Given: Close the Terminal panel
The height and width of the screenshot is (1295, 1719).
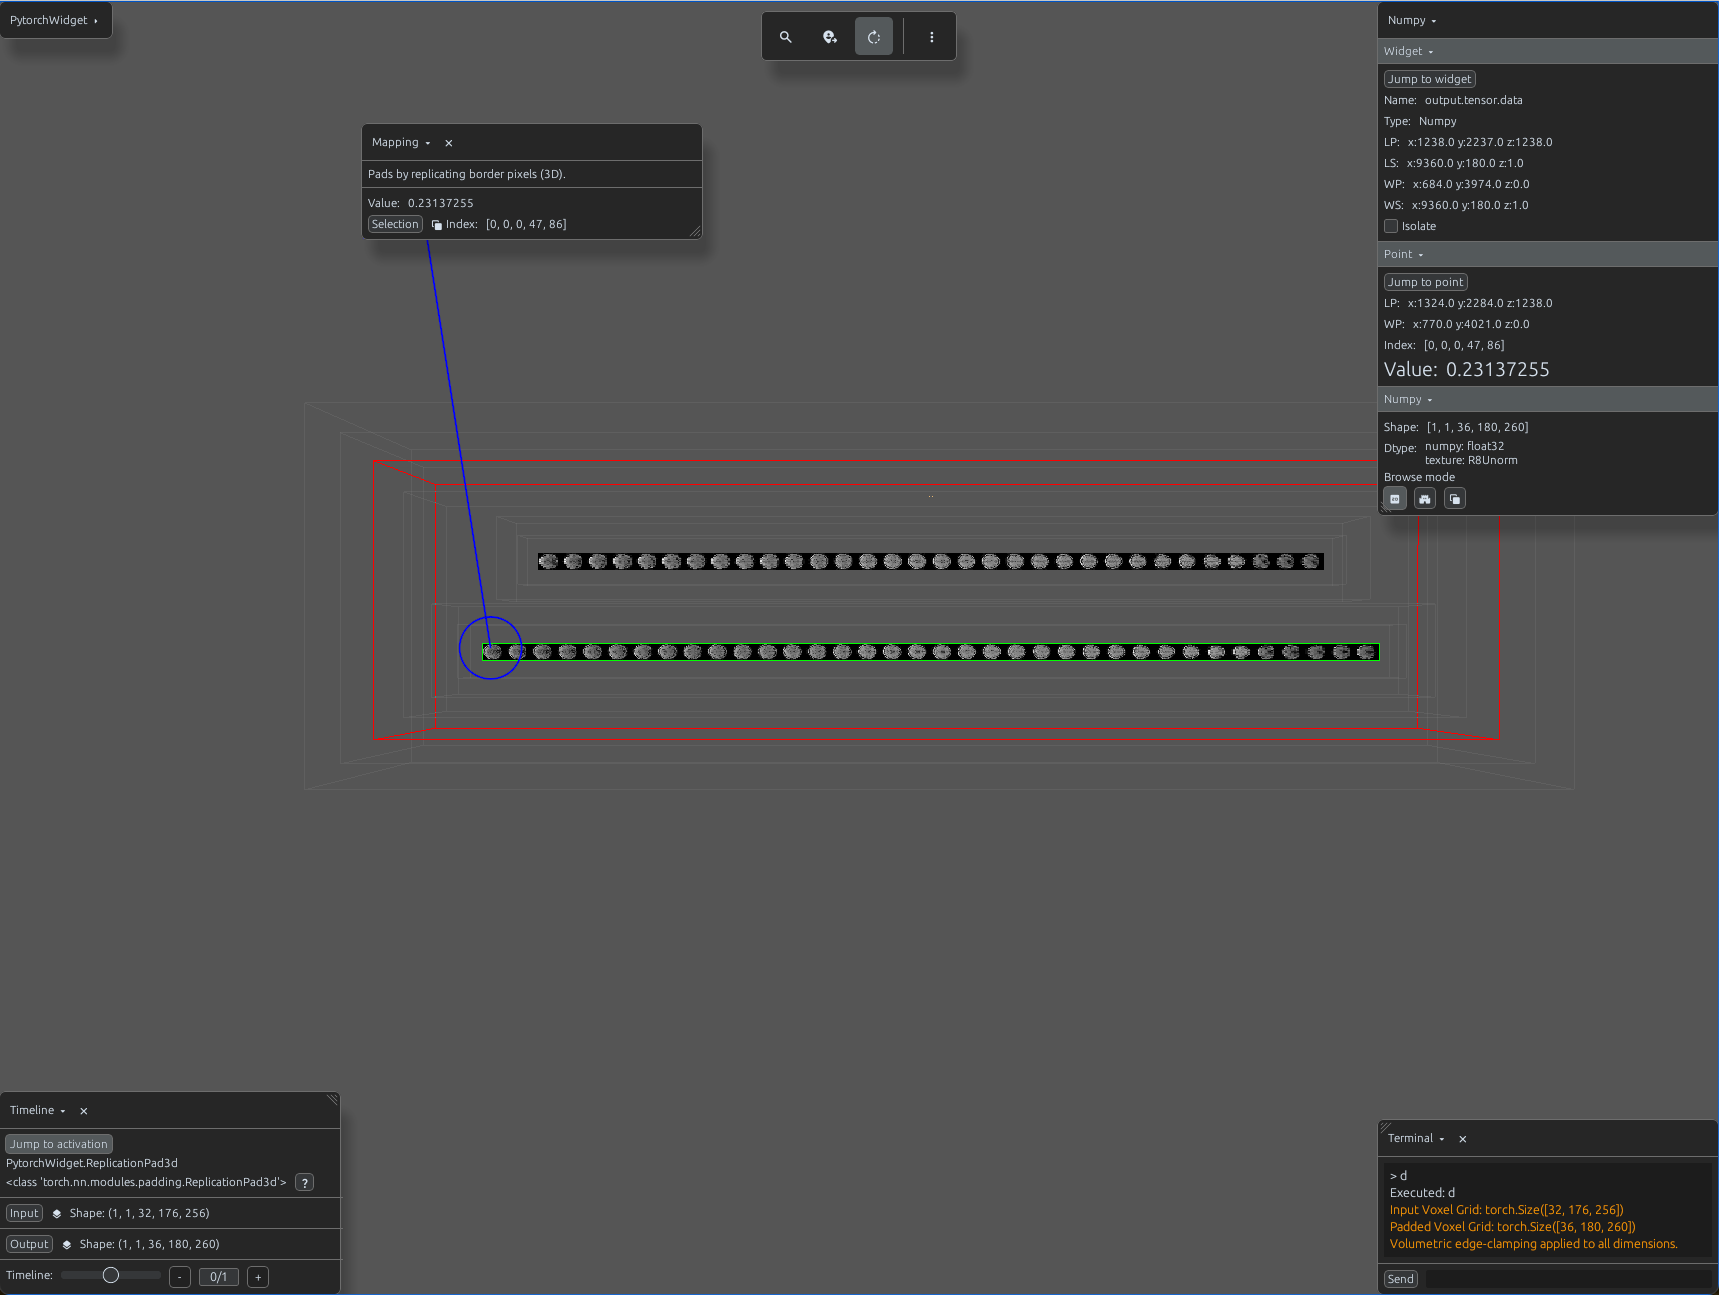Looking at the screenshot, I should (x=1463, y=1139).
